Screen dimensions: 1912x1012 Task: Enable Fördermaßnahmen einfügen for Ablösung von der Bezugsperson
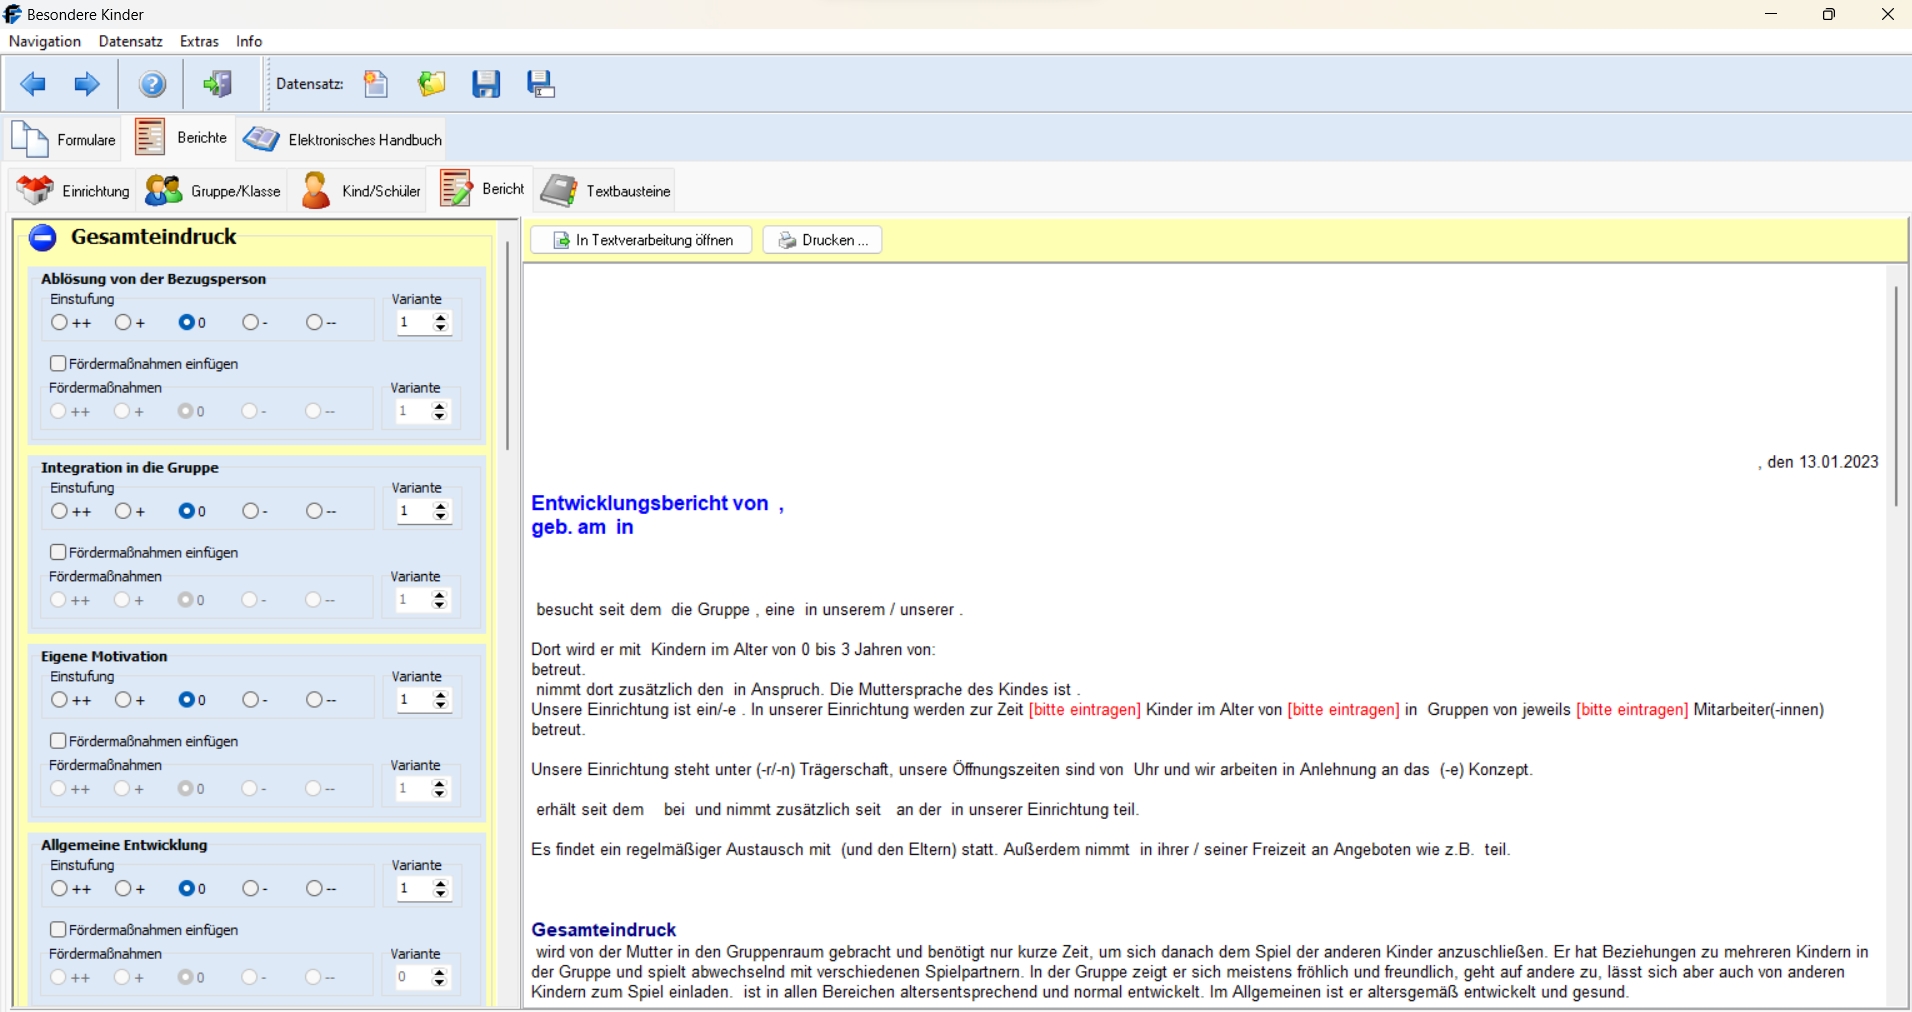click(x=58, y=364)
